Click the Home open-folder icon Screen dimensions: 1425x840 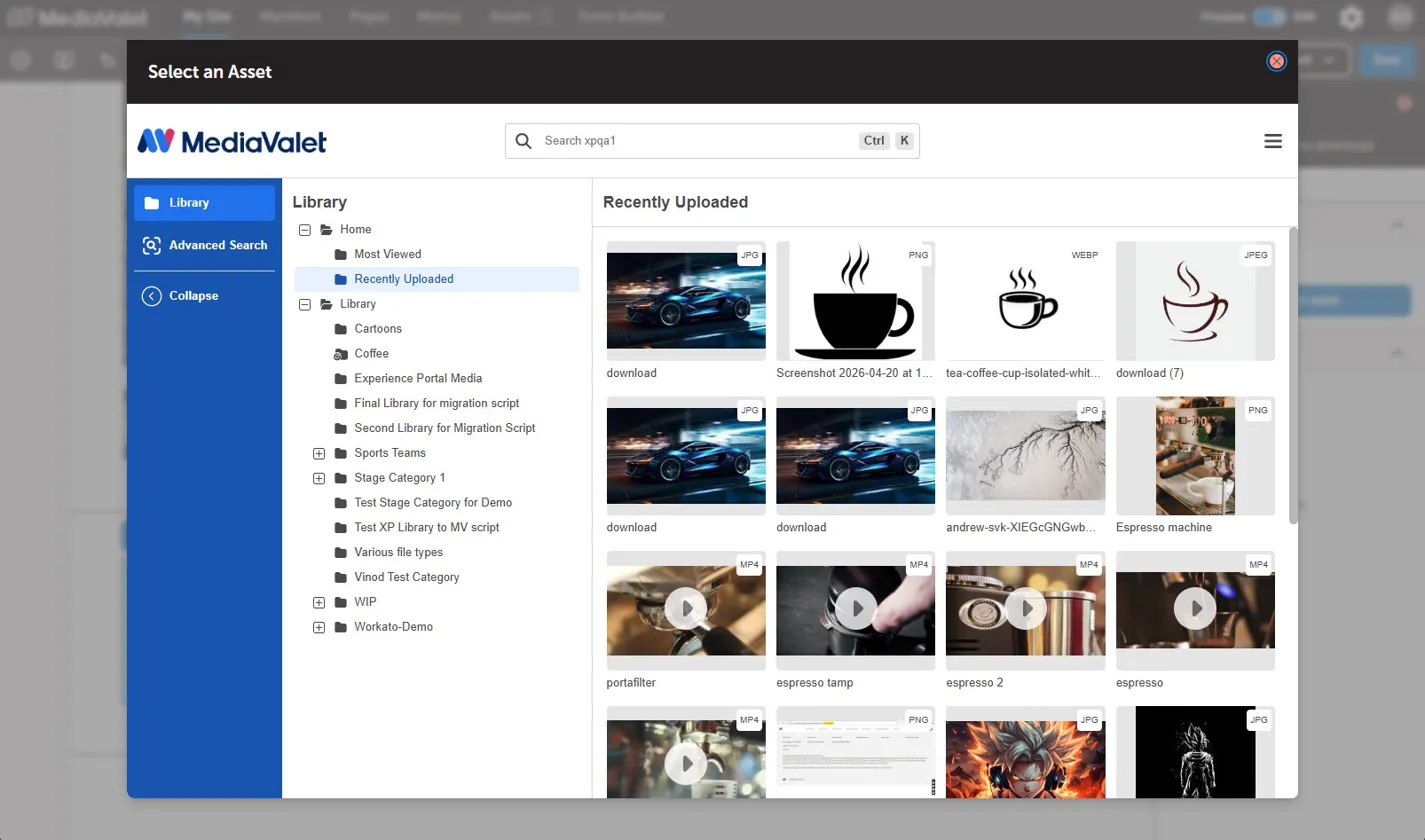point(326,229)
